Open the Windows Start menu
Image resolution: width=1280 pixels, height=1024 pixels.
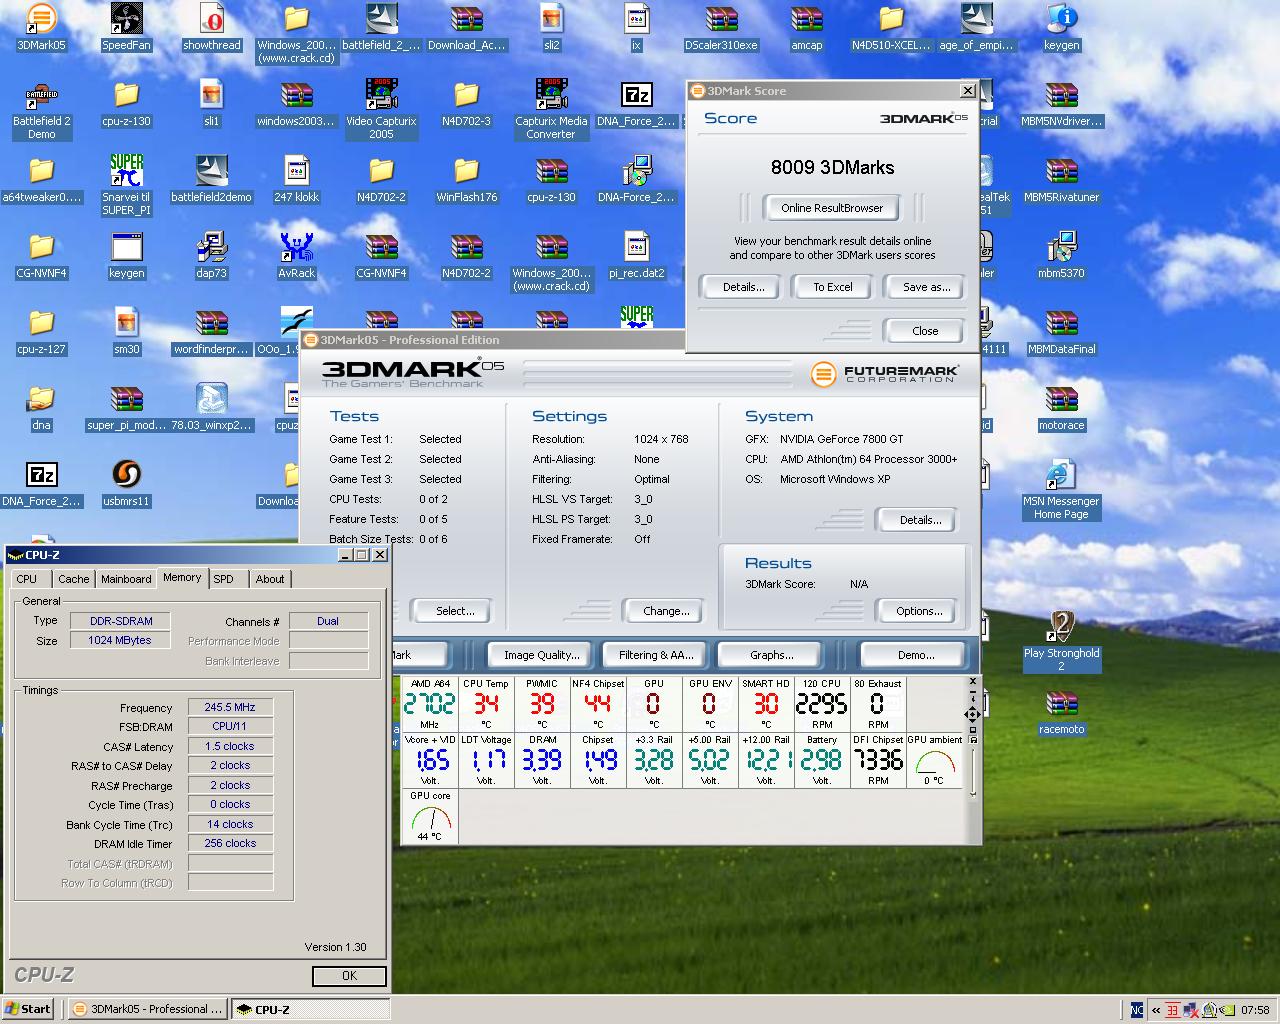pos(27,1009)
